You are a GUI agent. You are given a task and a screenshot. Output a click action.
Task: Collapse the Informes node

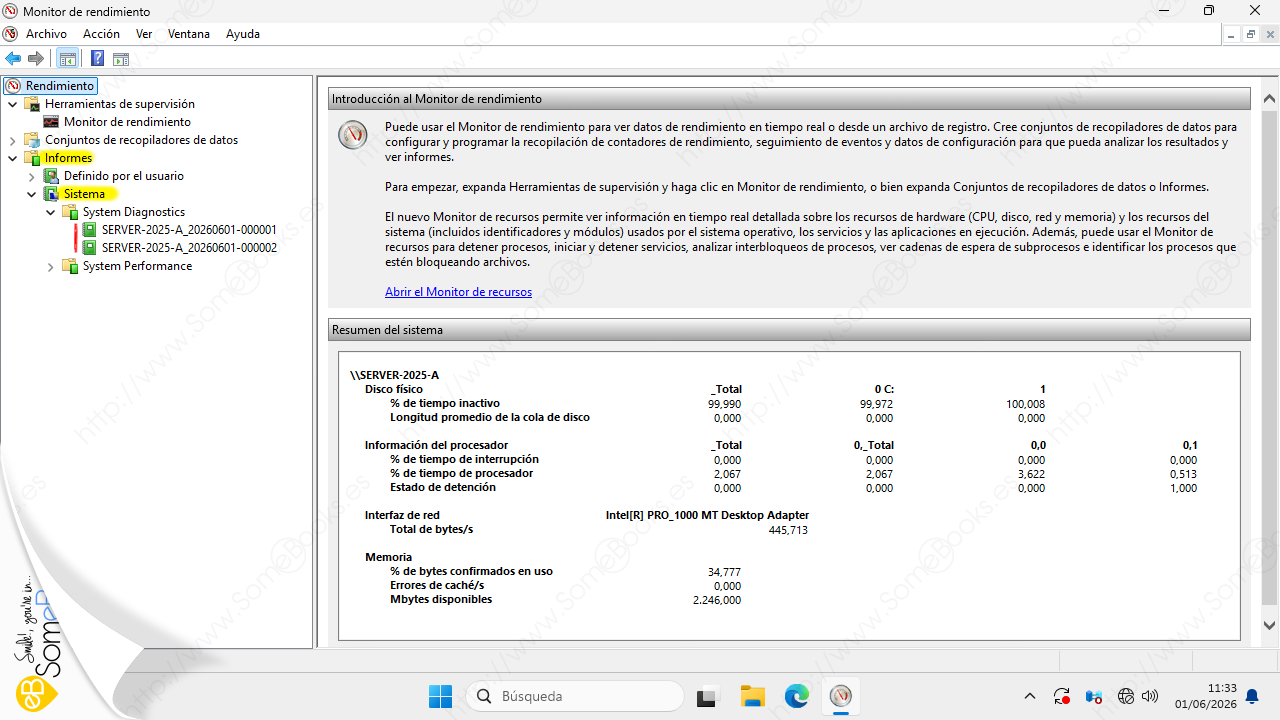13,158
